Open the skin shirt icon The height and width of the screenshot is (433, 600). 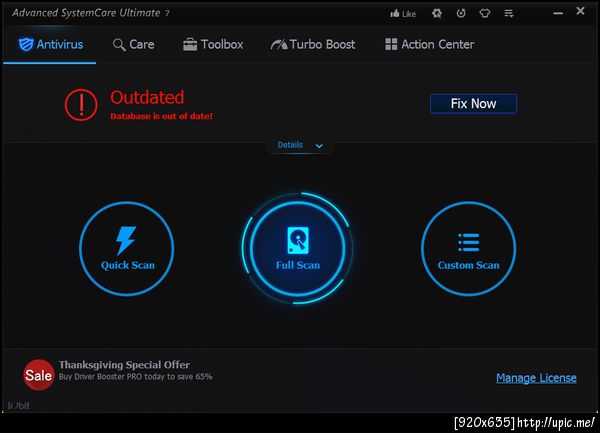coord(485,13)
